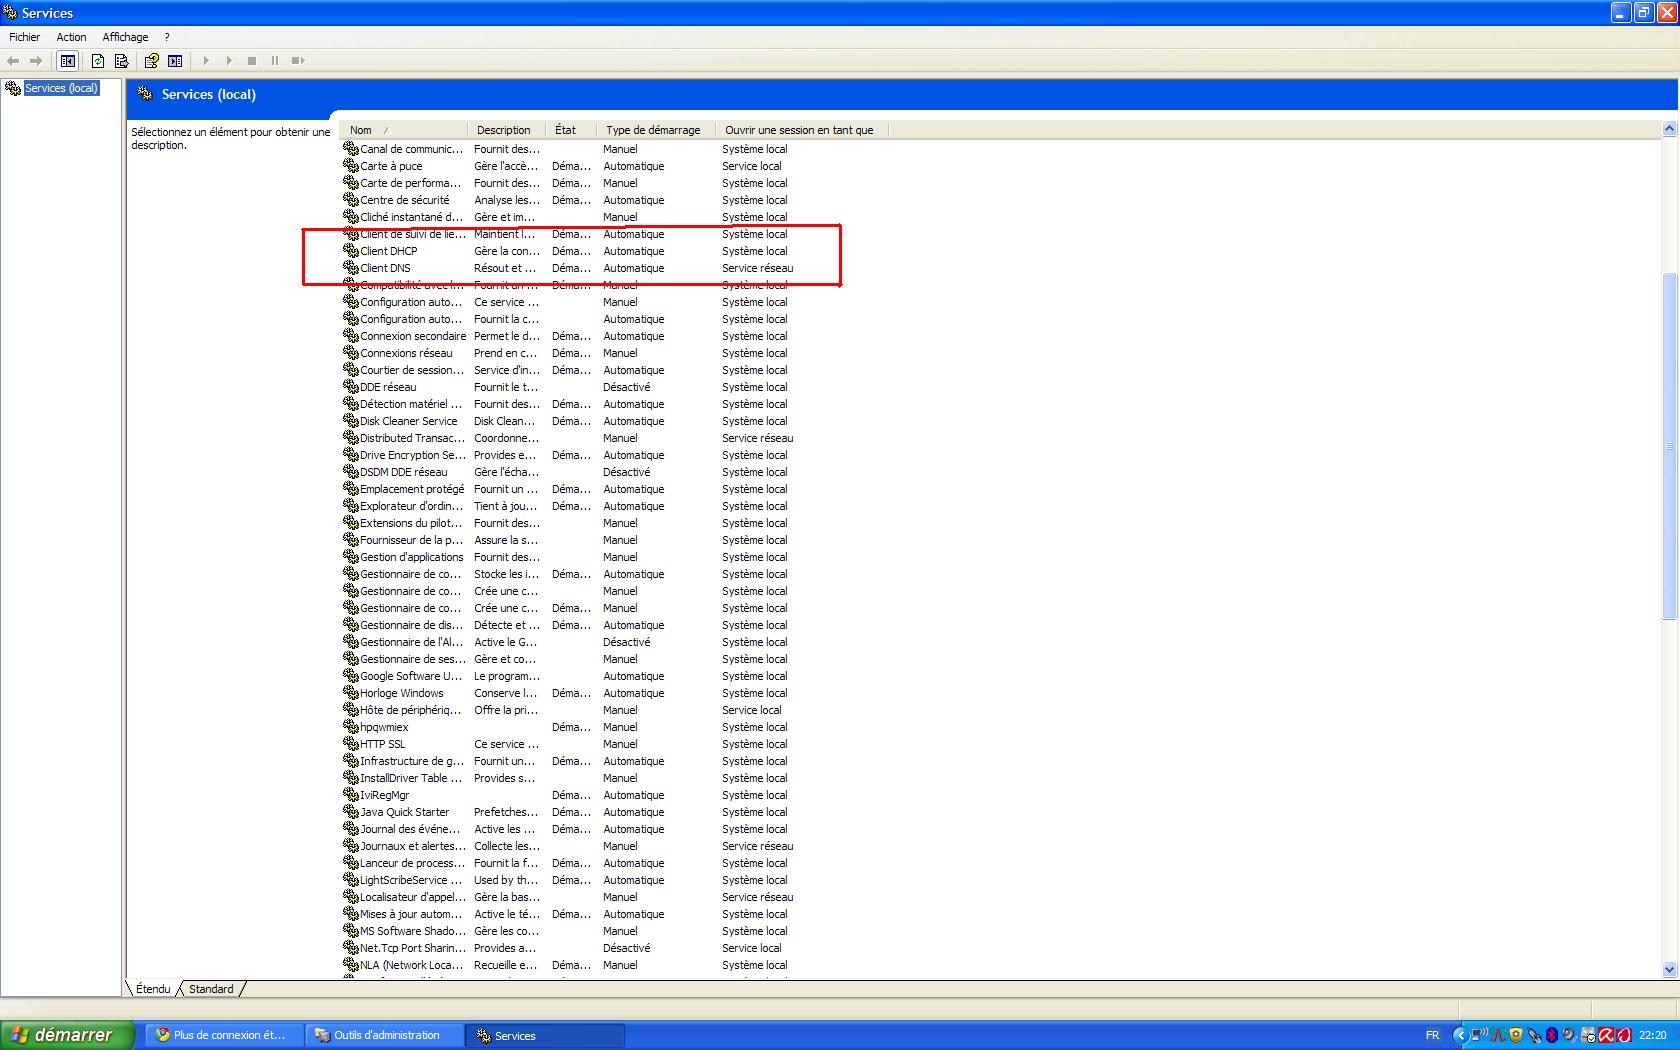Toggle the console tree pane button
1680x1050 pixels.
(67, 61)
